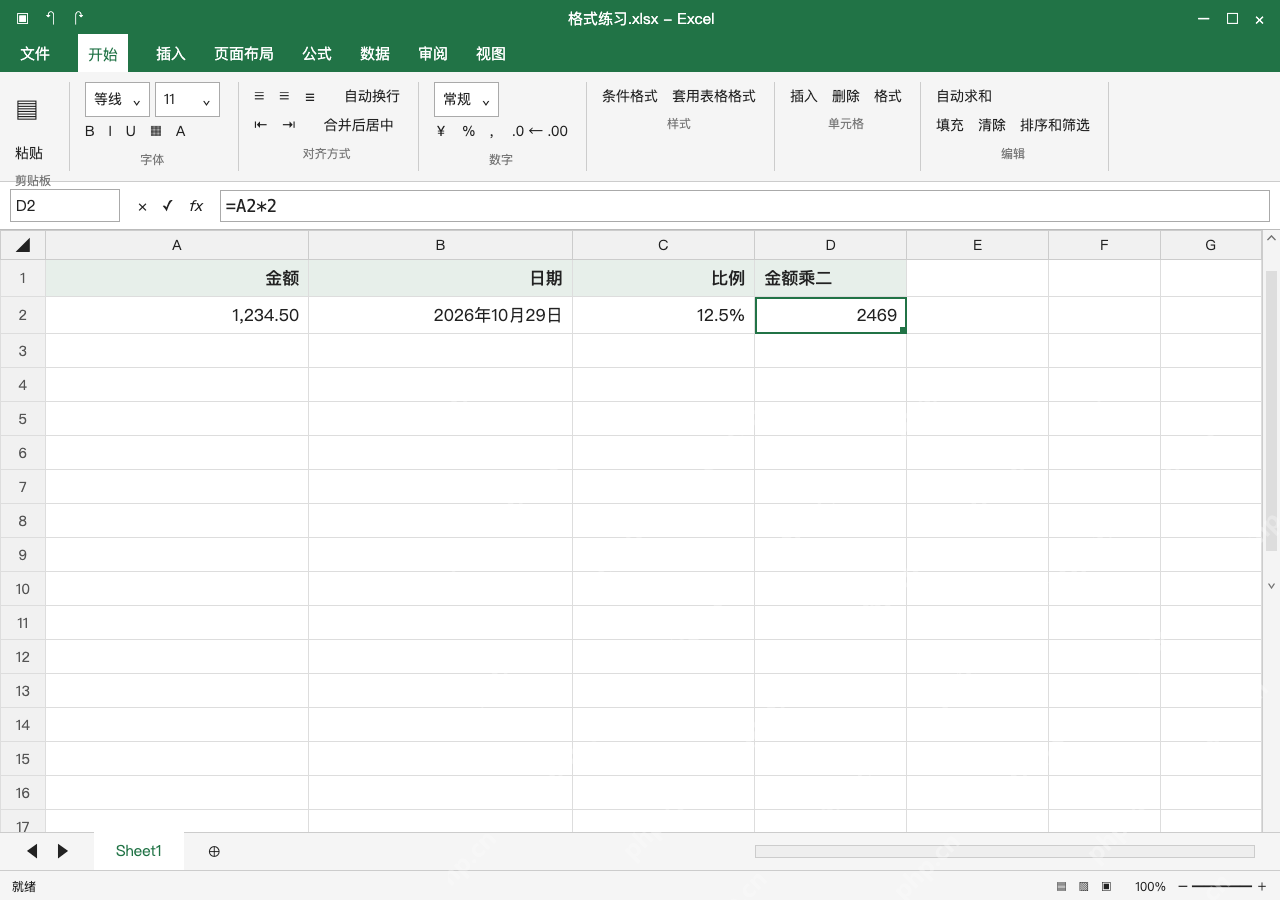Apply bold formatting with the B button
Image resolution: width=1280 pixels, height=900 pixels.
(x=90, y=131)
